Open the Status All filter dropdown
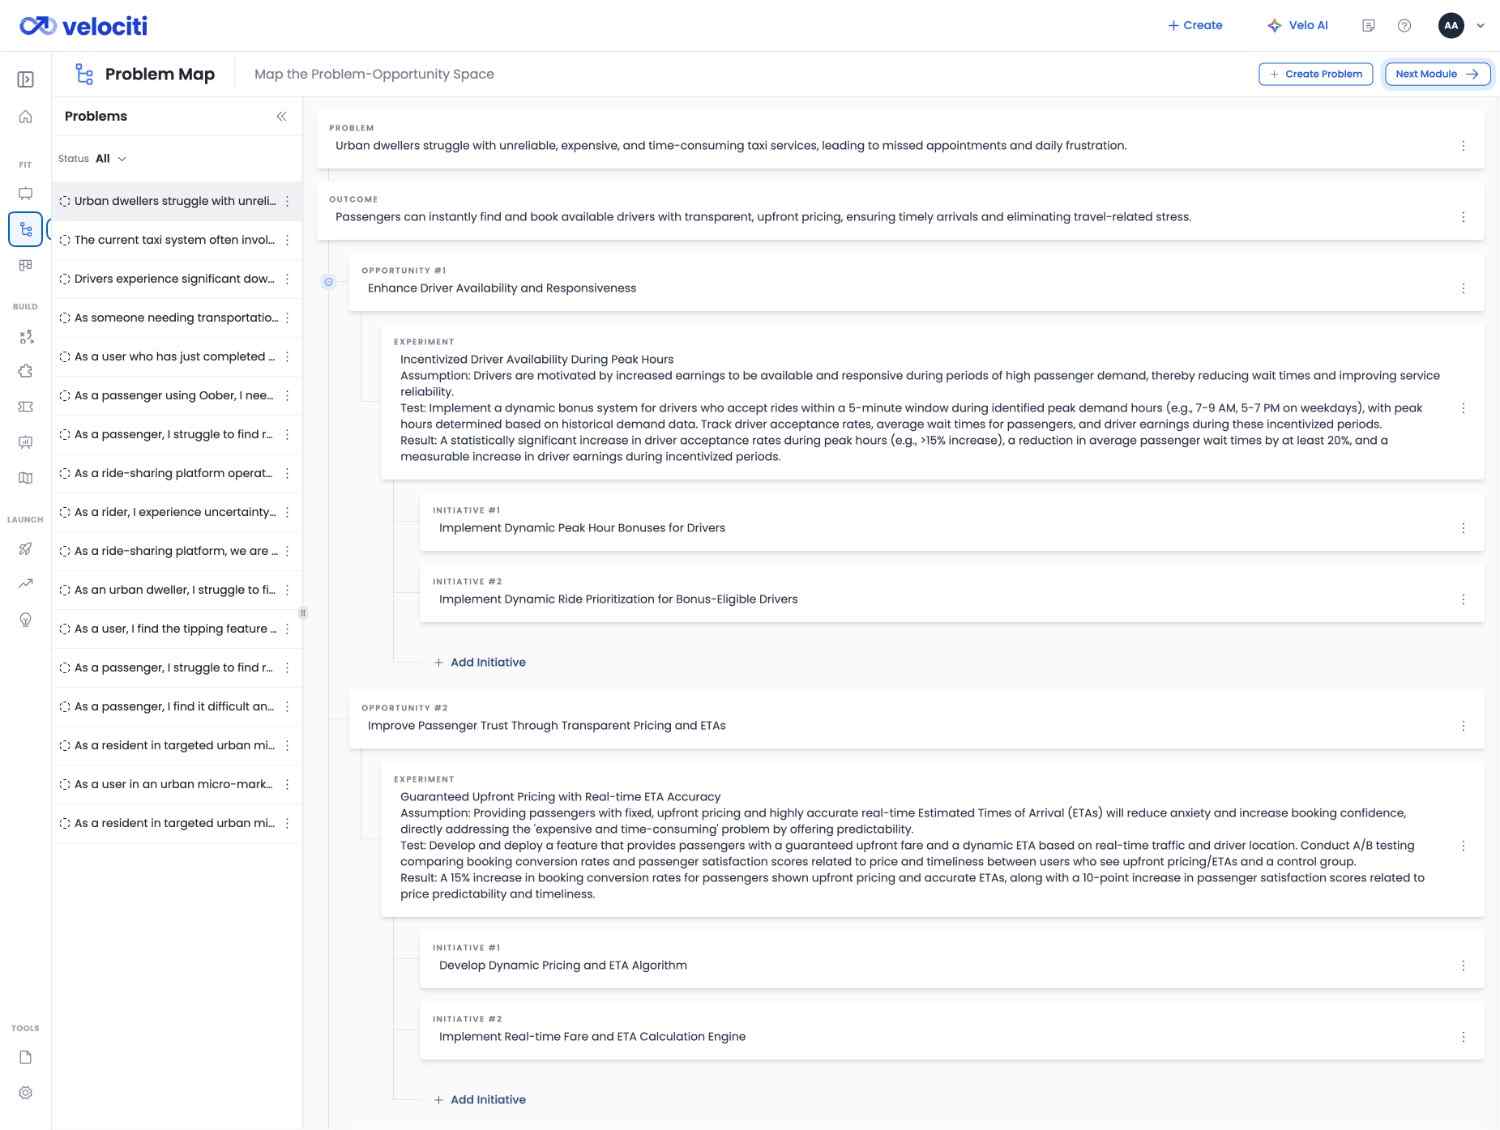 pos(92,159)
